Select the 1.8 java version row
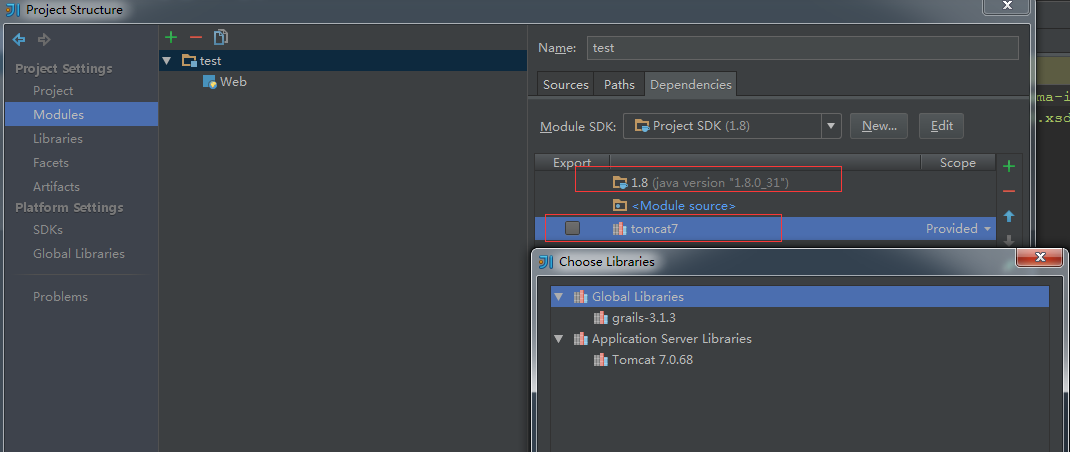Viewport: 1070px width, 452px height. coord(764,182)
